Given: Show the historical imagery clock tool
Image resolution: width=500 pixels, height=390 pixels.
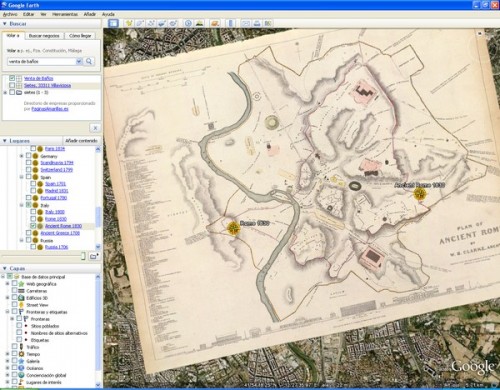Looking at the screenshot, I should coord(188,23).
